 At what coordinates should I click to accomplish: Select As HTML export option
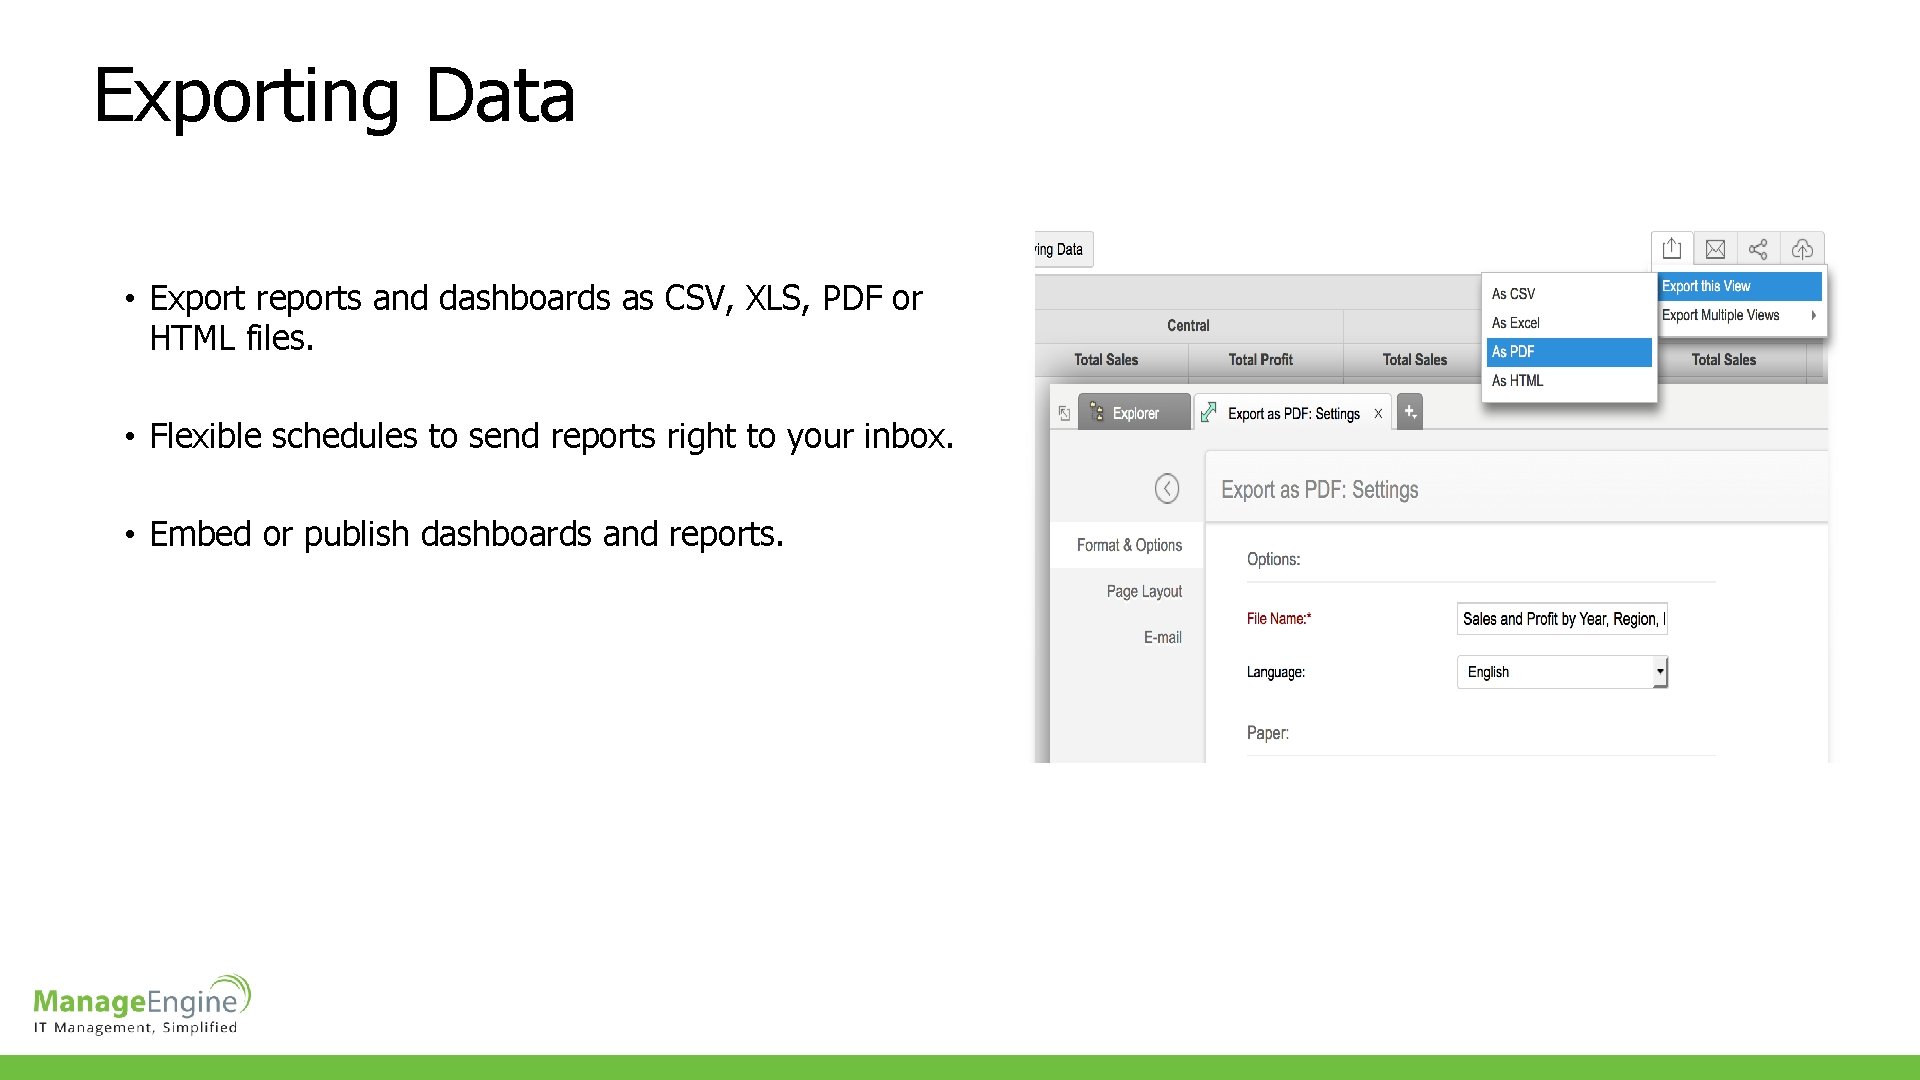(x=1517, y=381)
